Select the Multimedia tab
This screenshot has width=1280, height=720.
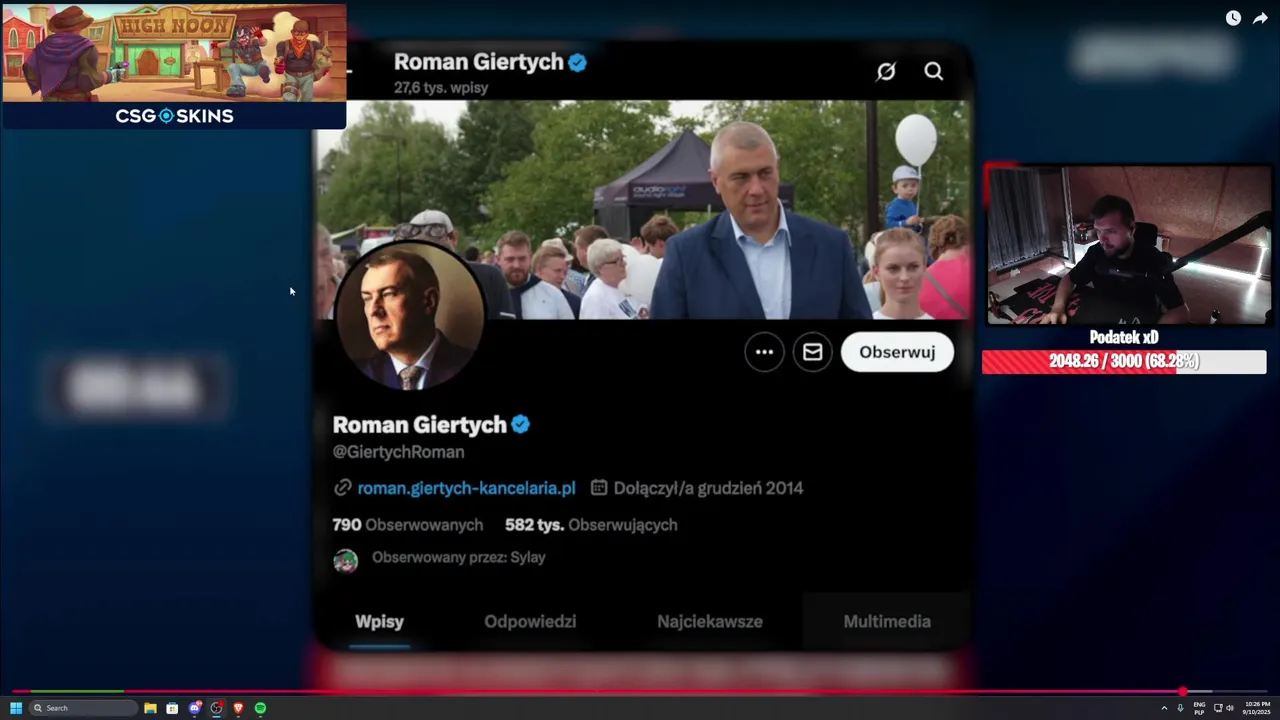(887, 621)
